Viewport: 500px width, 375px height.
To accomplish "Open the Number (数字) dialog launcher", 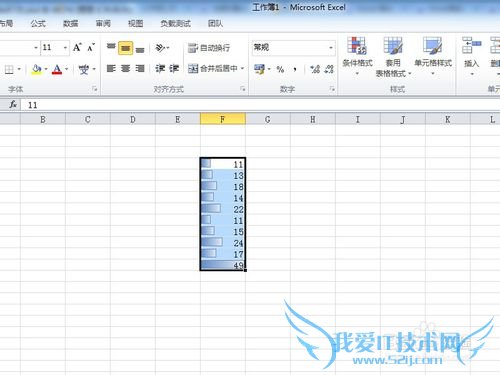I will point(332,89).
